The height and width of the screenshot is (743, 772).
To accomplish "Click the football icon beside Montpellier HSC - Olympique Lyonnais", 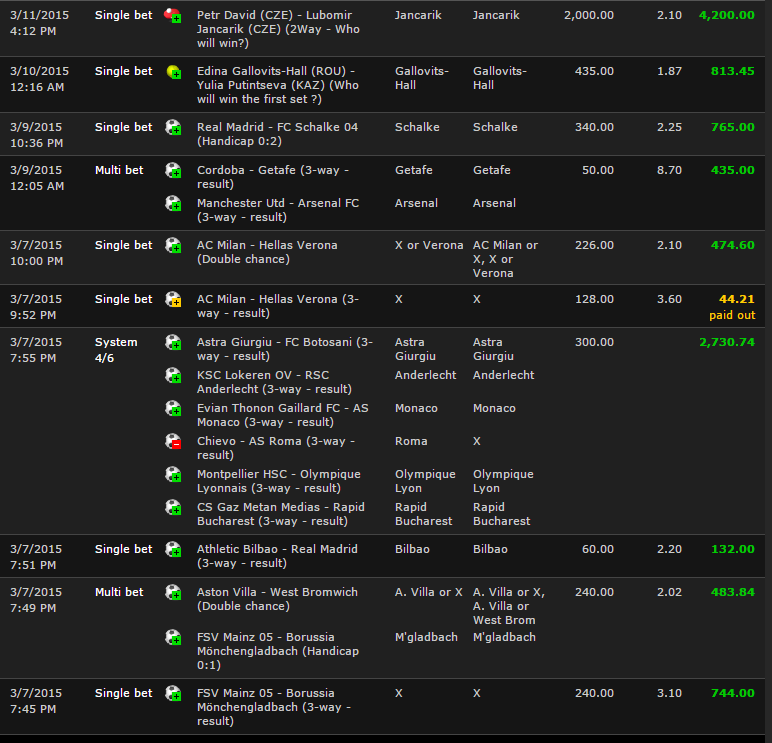I will [x=173, y=475].
